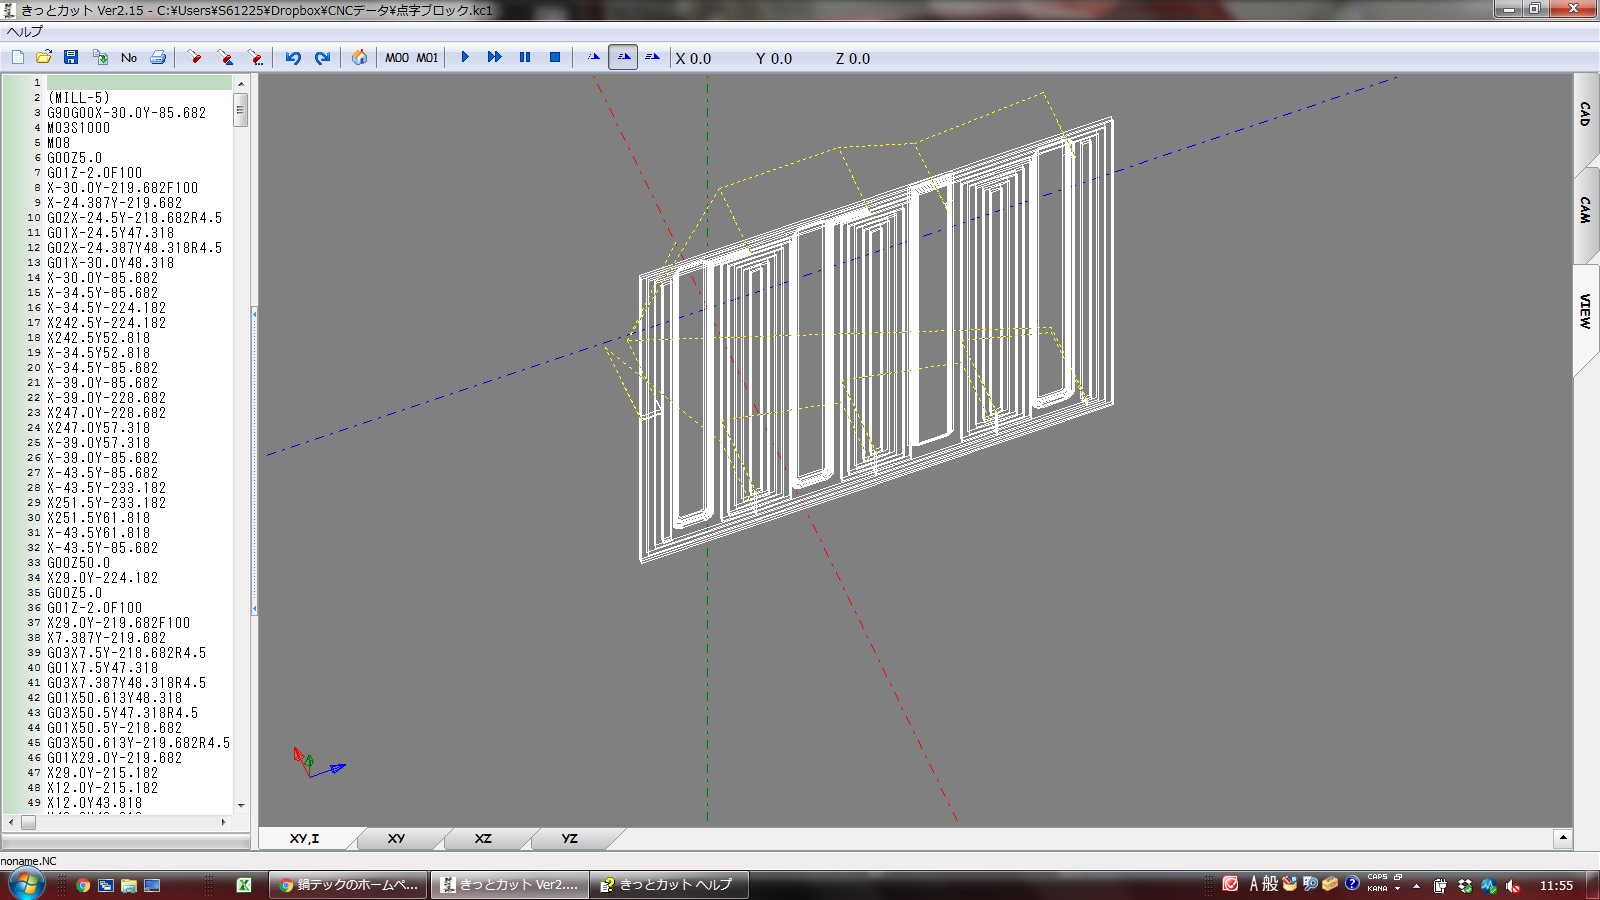Toggle the M00 program stop button
The width and height of the screenshot is (1600, 900).
pos(397,58)
